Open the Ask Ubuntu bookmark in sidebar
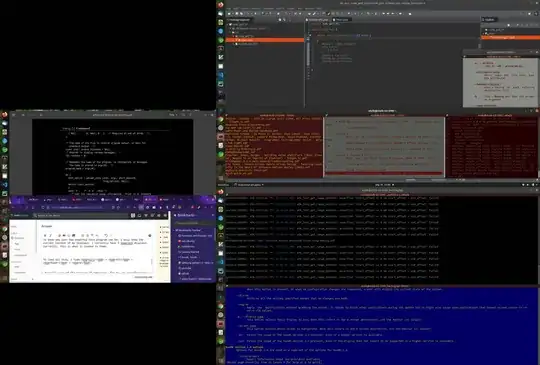540x365 pixels. [188, 241]
